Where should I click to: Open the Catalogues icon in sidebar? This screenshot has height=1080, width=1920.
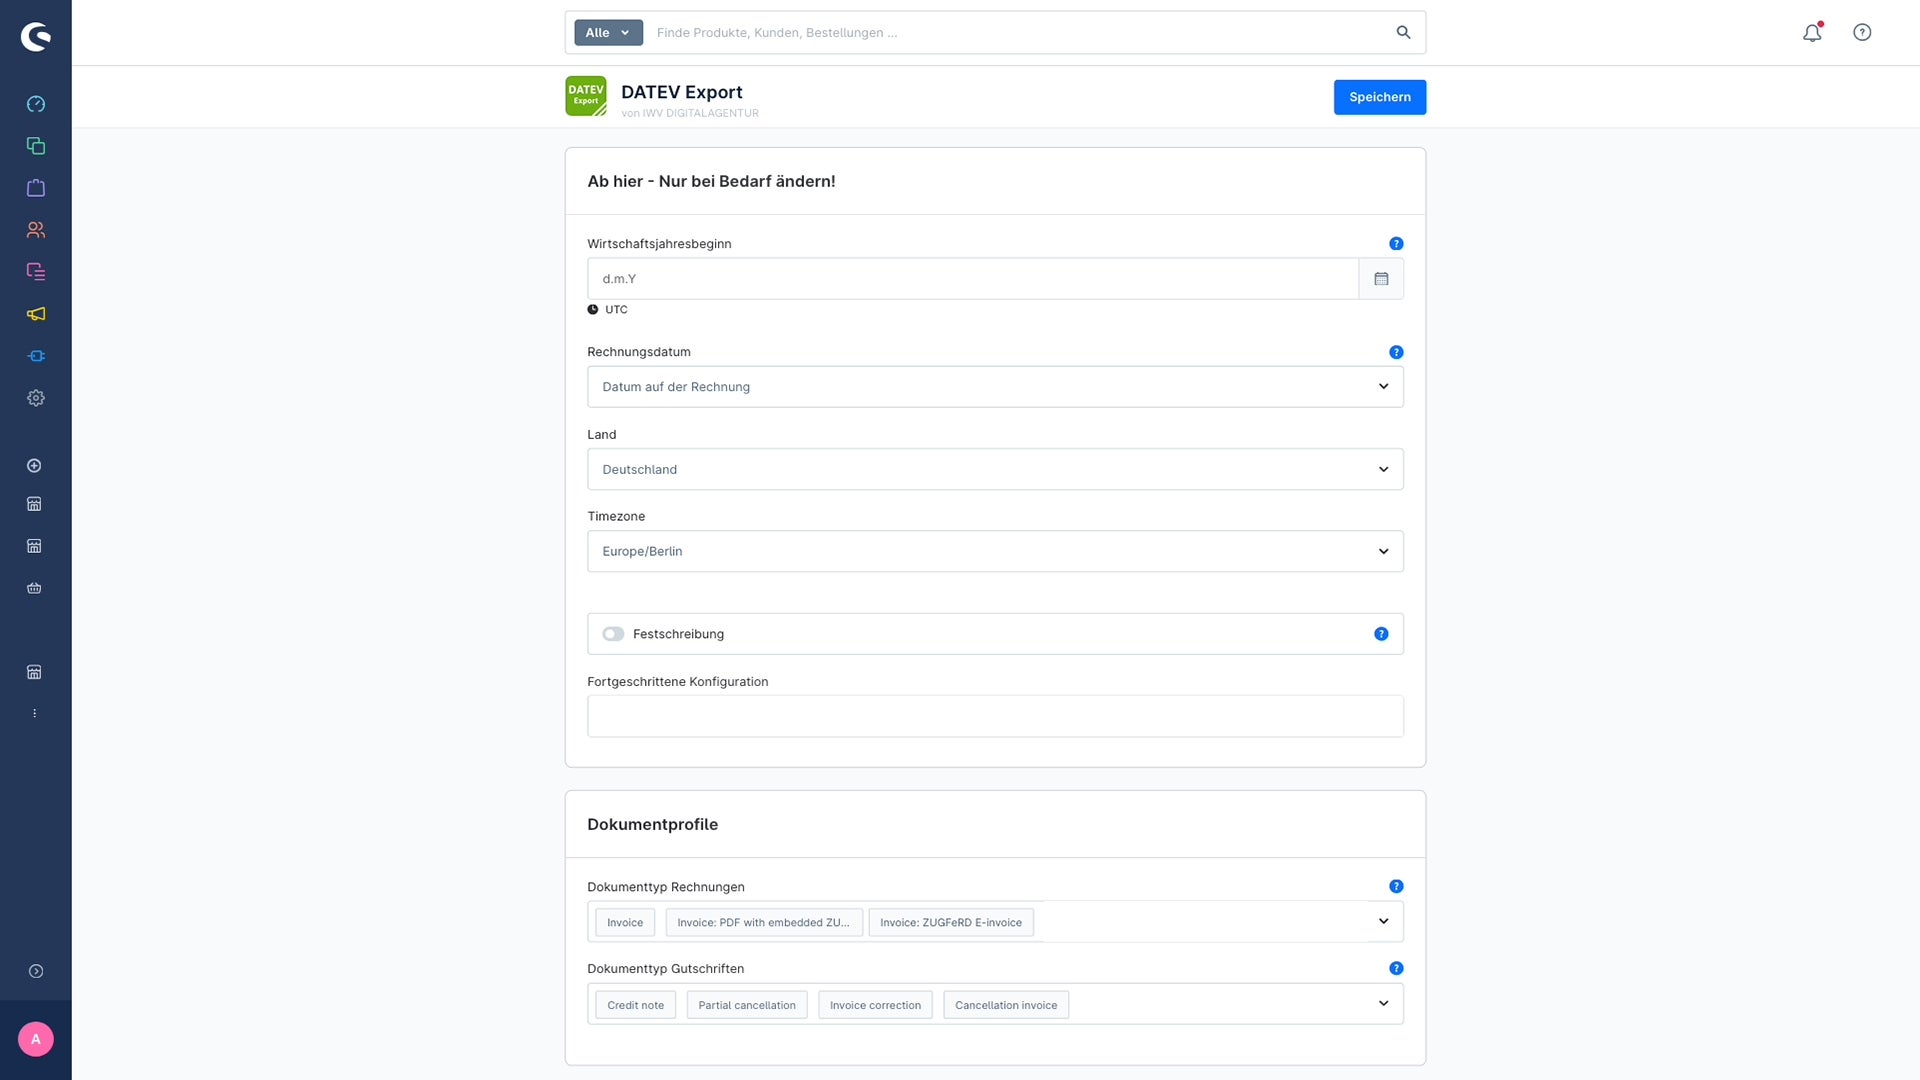[x=36, y=146]
